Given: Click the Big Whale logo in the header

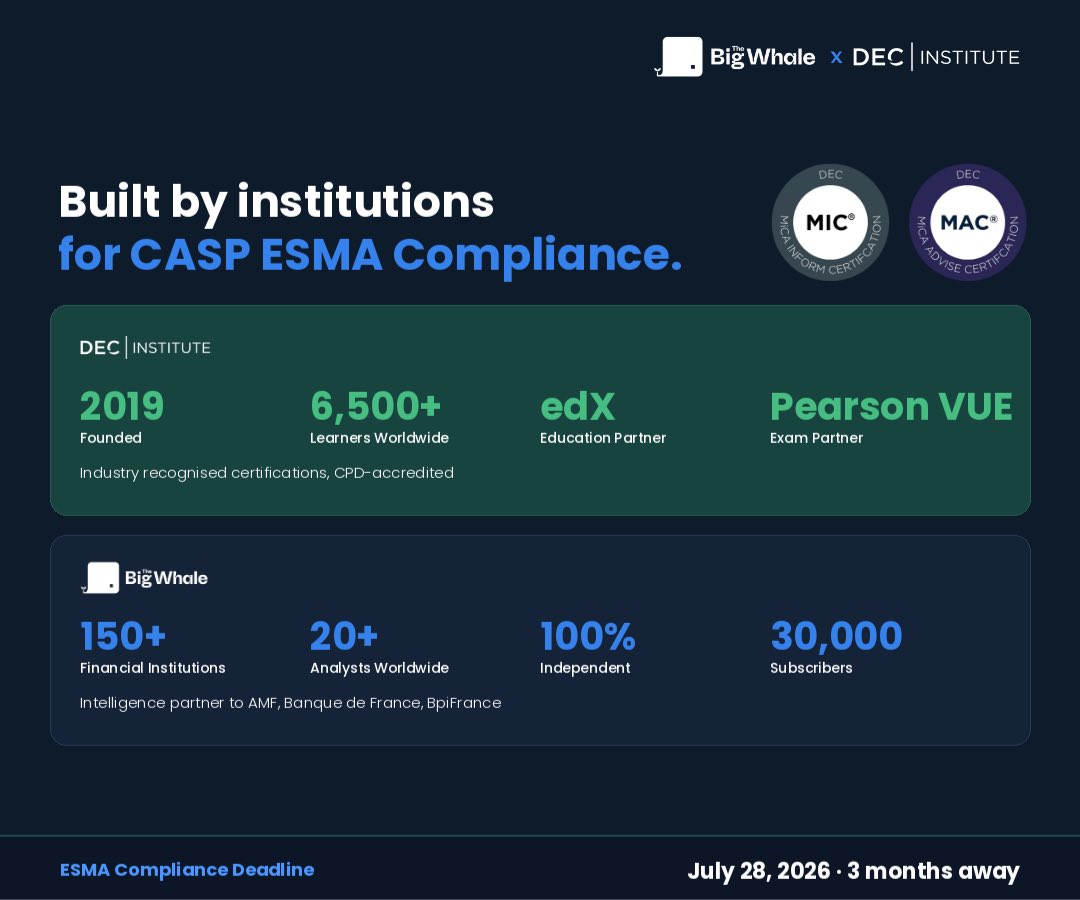Looking at the screenshot, I should click(x=737, y=57).
